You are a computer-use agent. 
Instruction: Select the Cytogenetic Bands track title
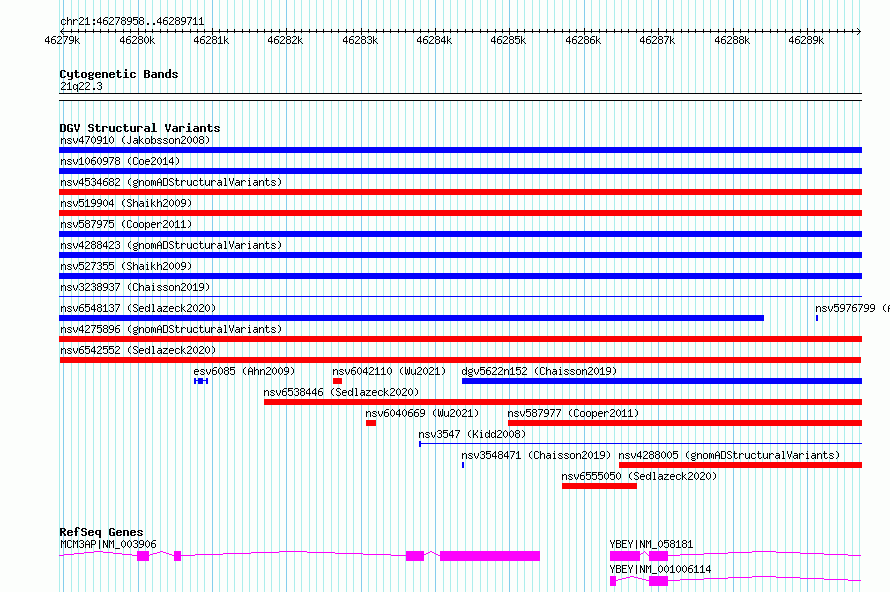coord(119,74)
